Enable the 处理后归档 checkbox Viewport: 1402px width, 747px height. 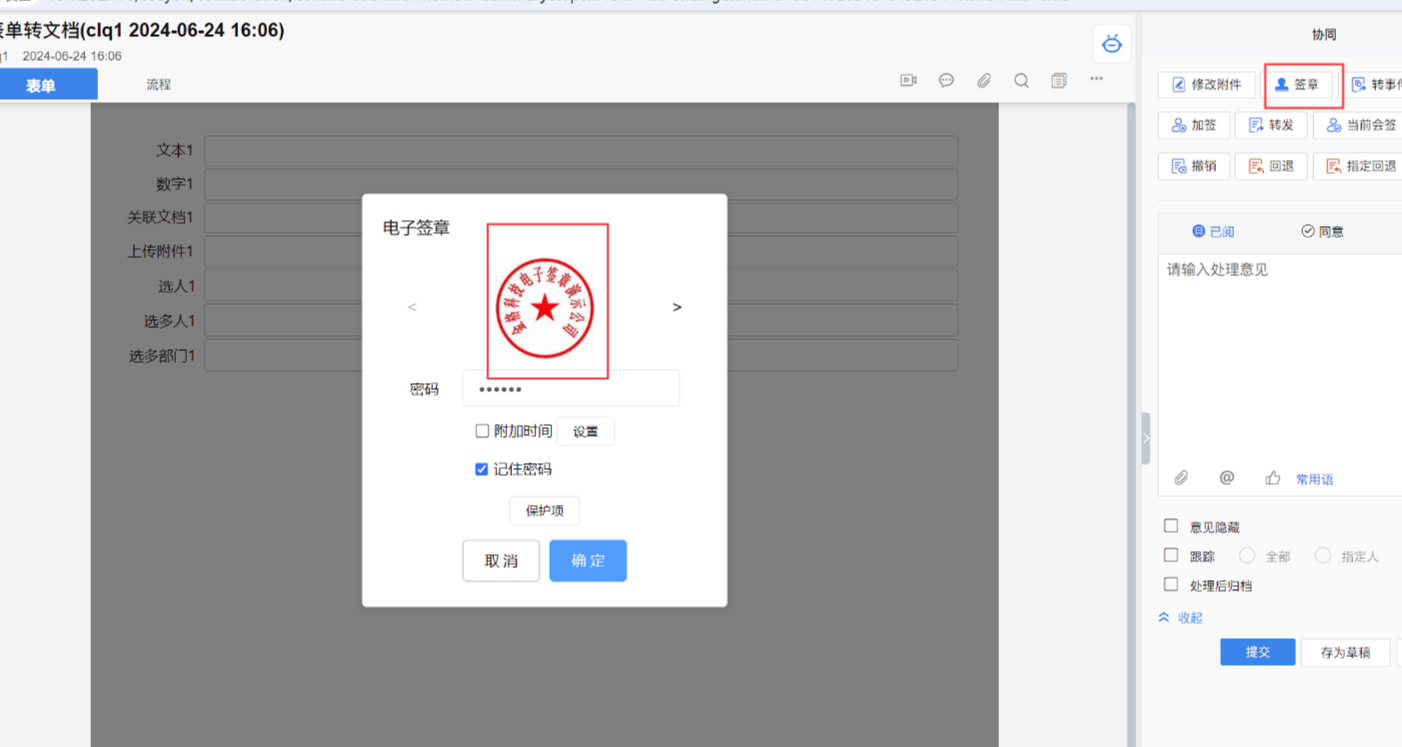(x=1171, y=584)
